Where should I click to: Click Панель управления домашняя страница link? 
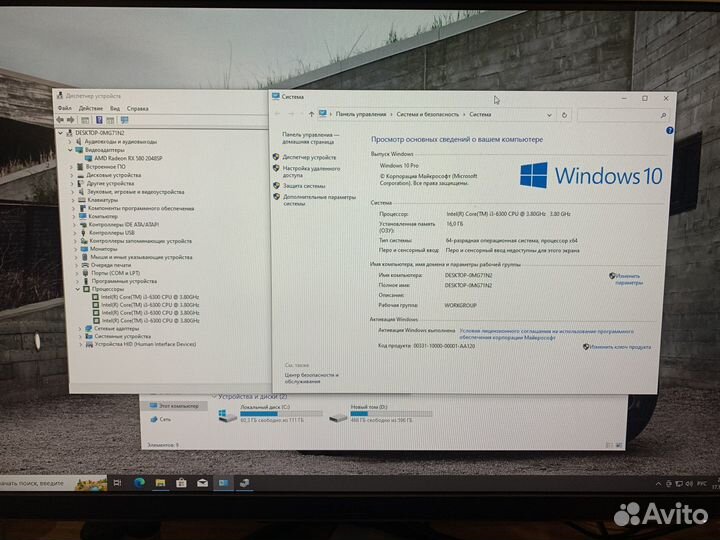pos(310,138)
